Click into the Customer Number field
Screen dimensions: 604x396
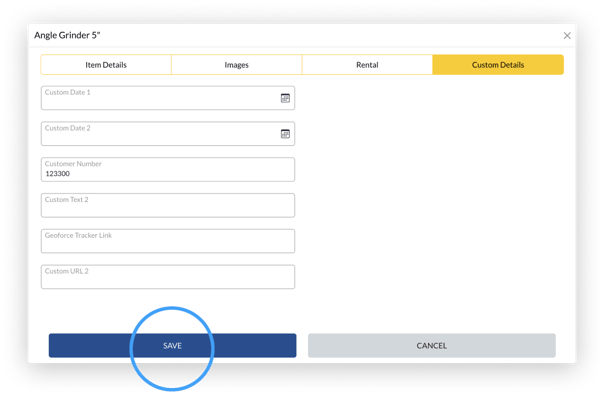[x=168, y=169]
